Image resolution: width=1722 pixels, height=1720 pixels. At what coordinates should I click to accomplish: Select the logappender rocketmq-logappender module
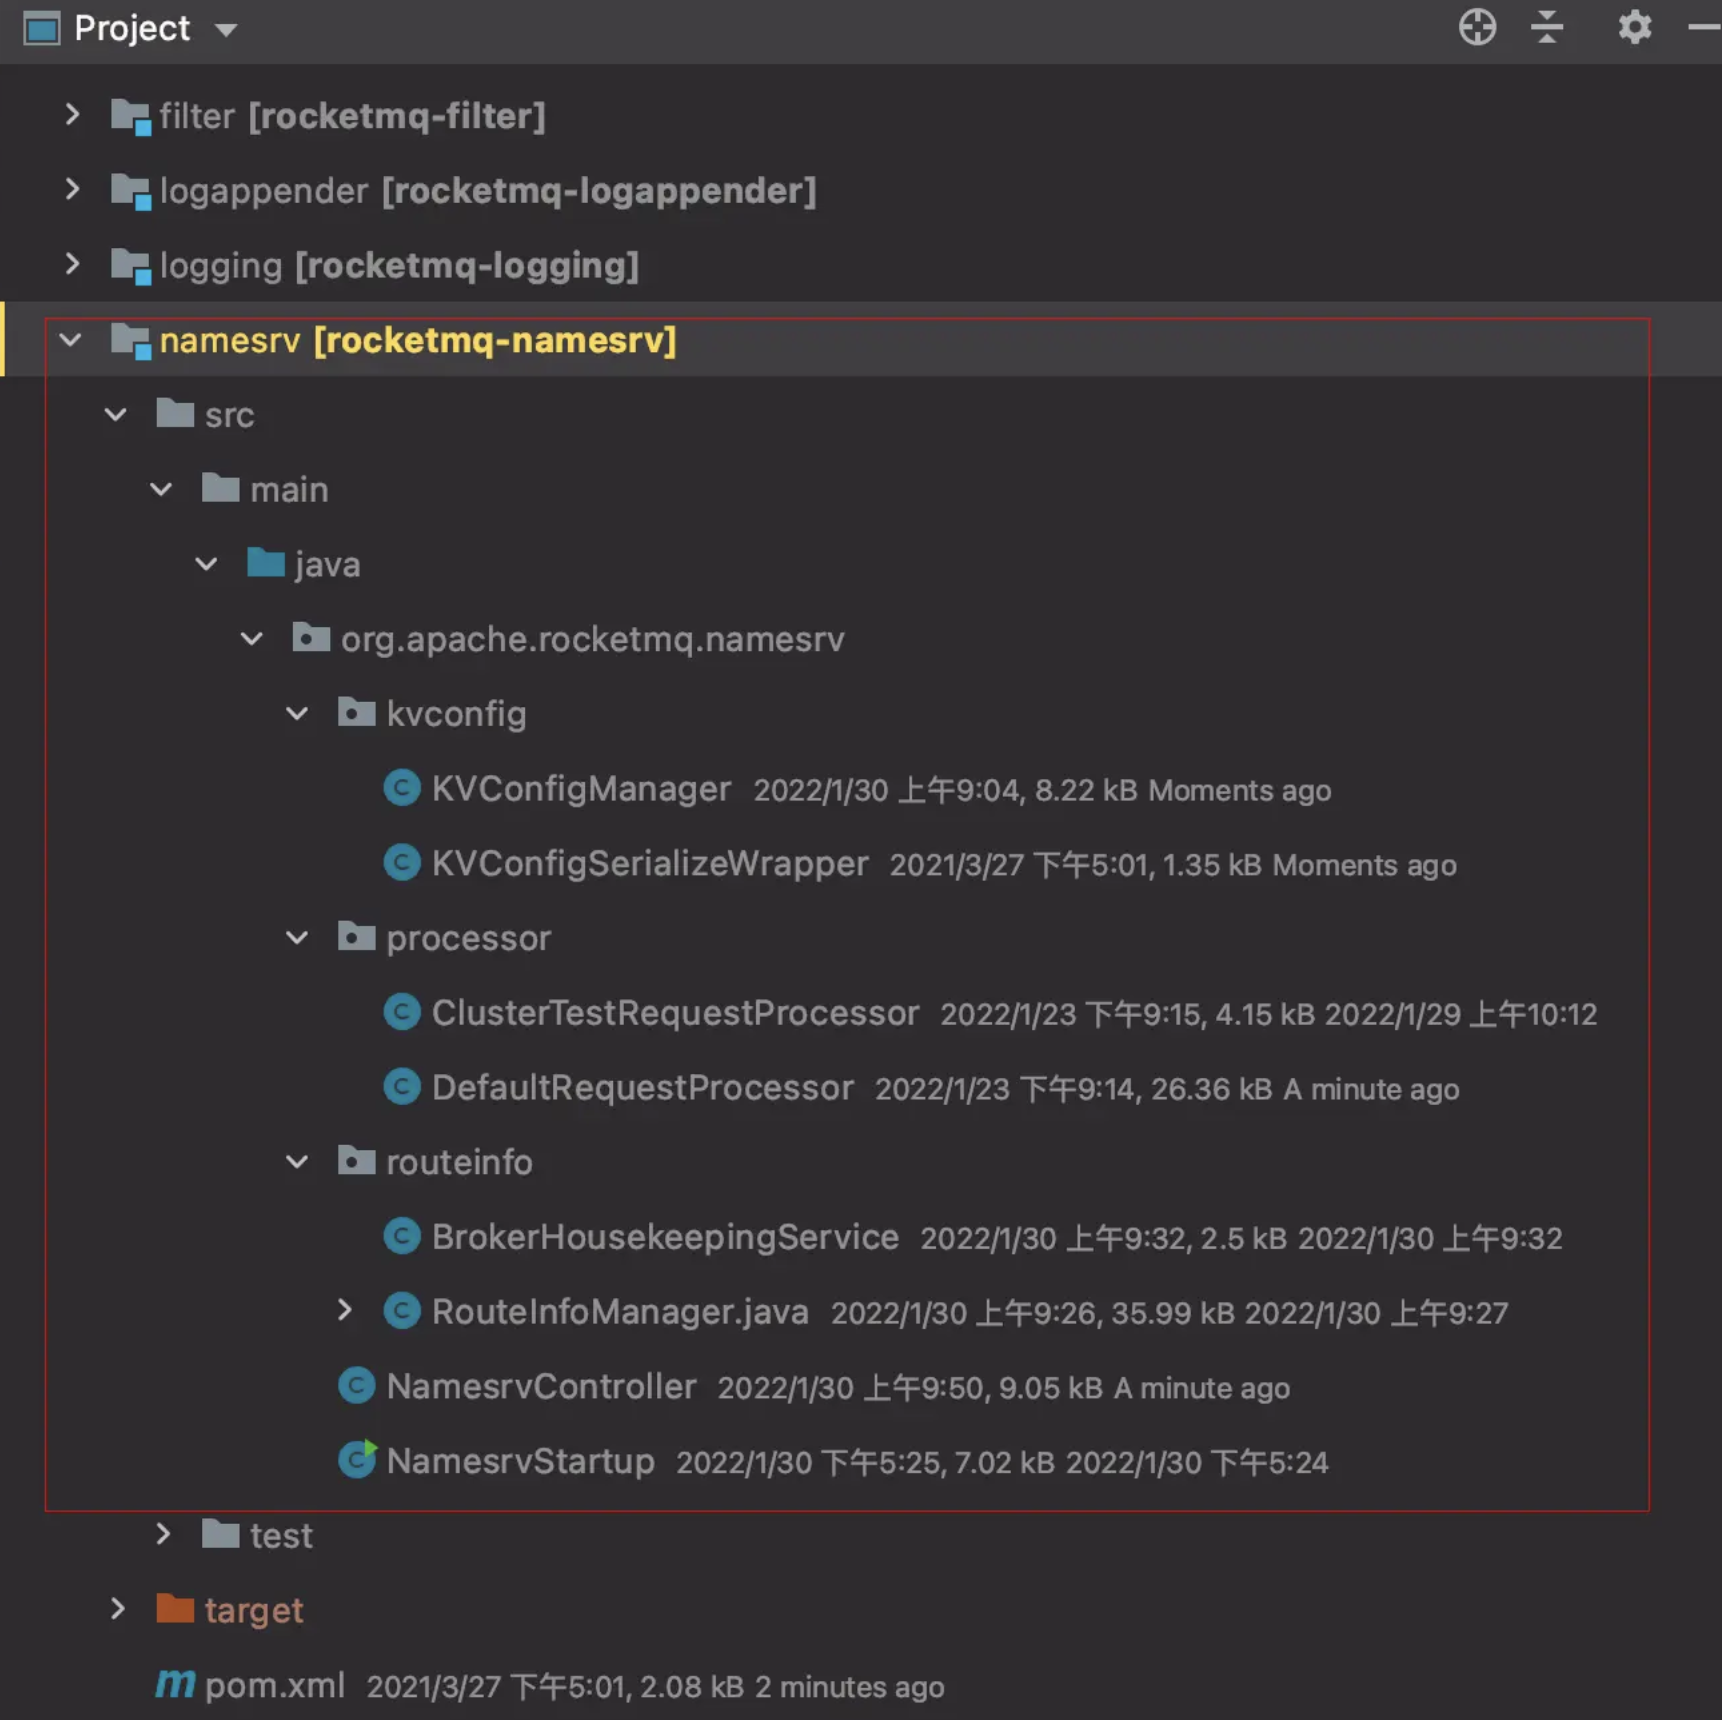[x=488, y=190]
